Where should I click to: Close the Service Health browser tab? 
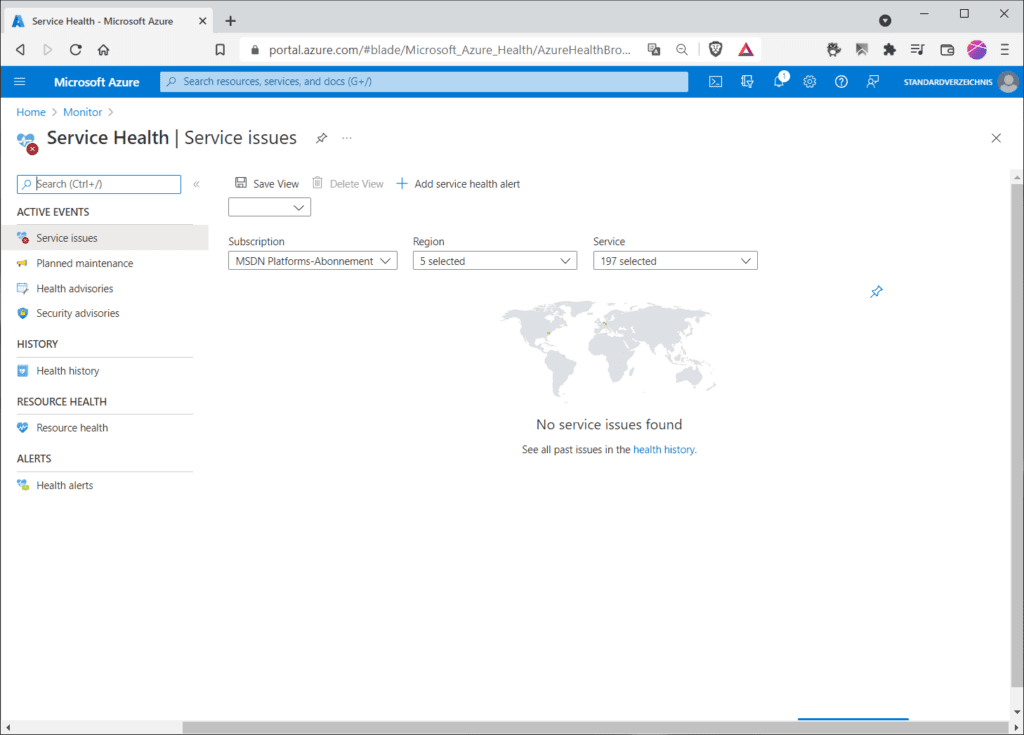pyautogui.click(x=202, y=21)
